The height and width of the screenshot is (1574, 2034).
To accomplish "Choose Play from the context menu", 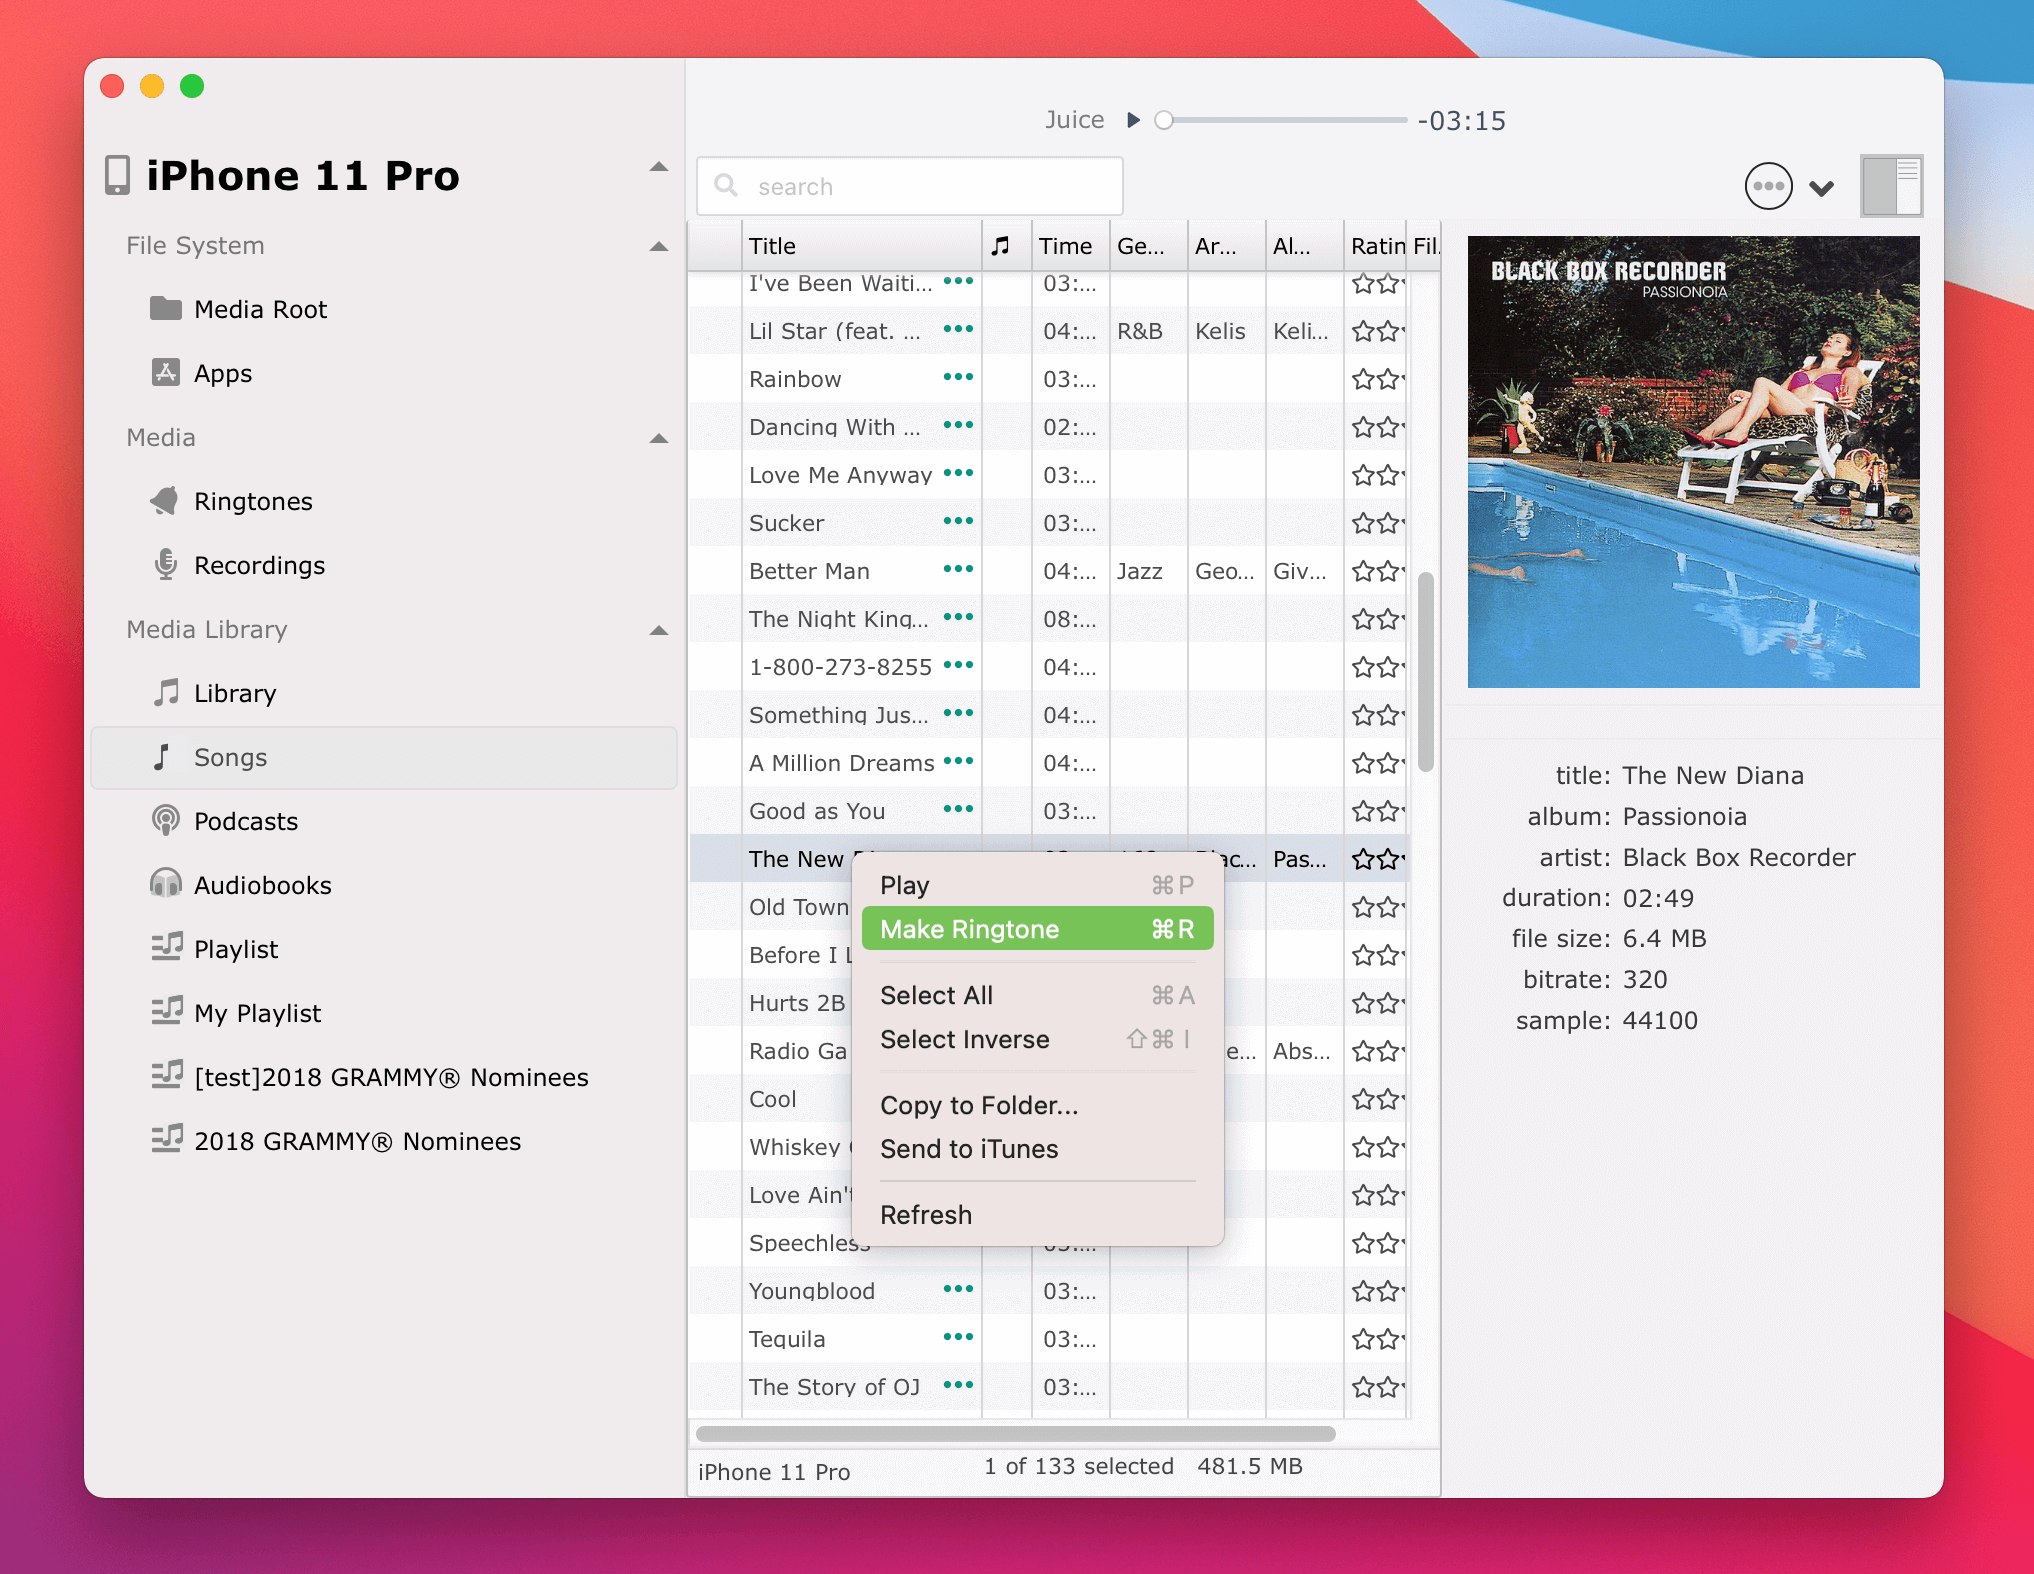I will click(x=1037, y=885).
